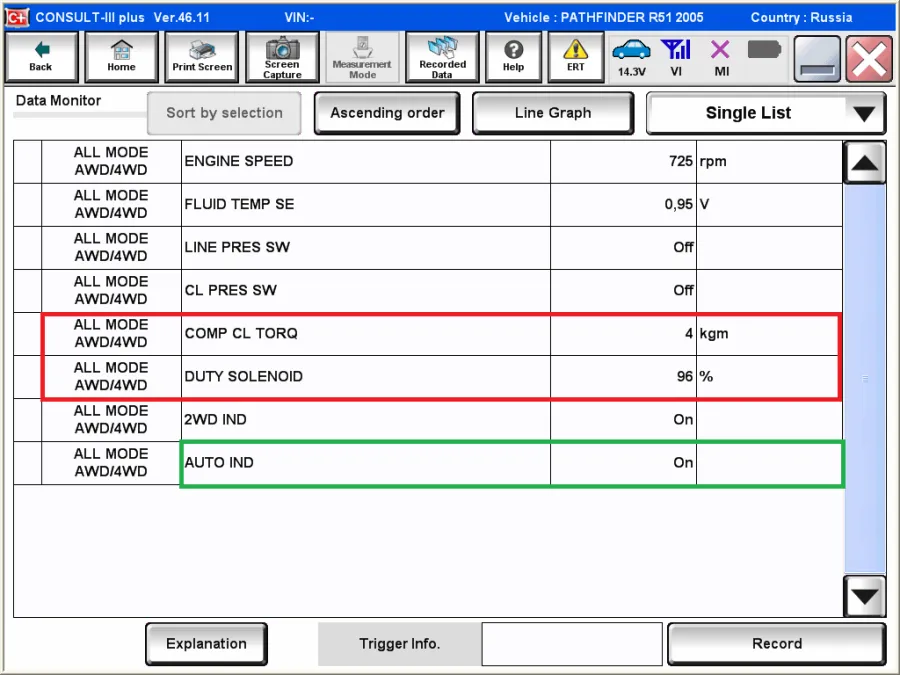Open Recorded Data from the toolbar
Image resolution: width=900 pixels, height=675 pixels.
pyautogui.click(x=442, y=57)
